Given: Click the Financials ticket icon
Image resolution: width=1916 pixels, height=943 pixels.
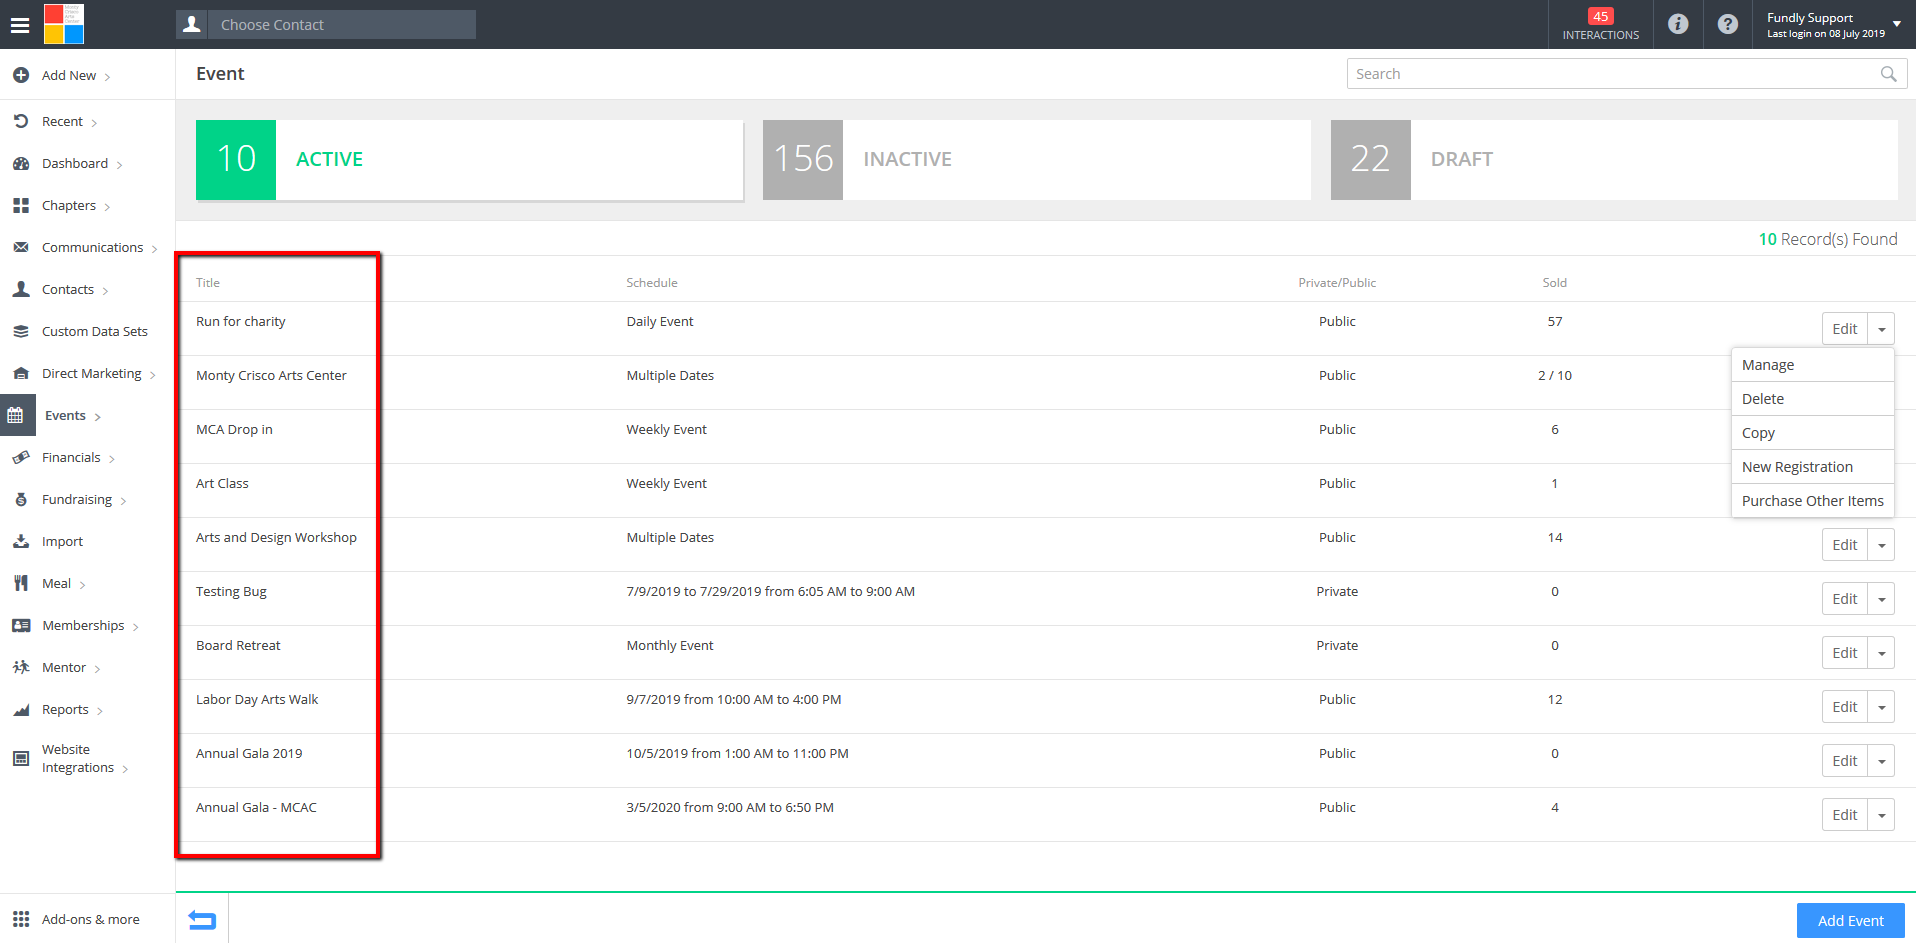Looking at the screenshot, I should pos(21,457).
